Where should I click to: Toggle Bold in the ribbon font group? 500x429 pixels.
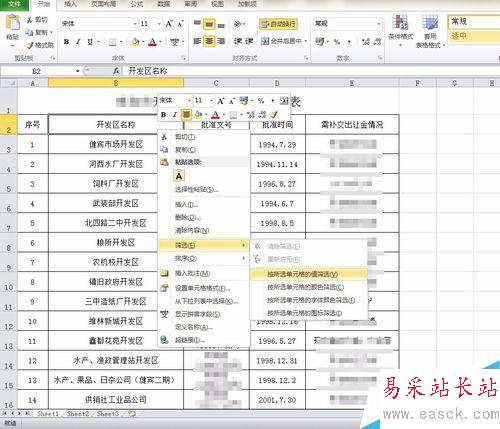[x=66, y=42]
